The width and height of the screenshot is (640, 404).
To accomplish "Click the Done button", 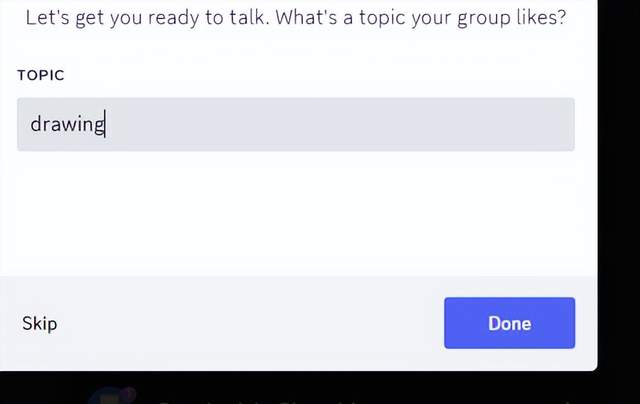I will coord(509,323).
